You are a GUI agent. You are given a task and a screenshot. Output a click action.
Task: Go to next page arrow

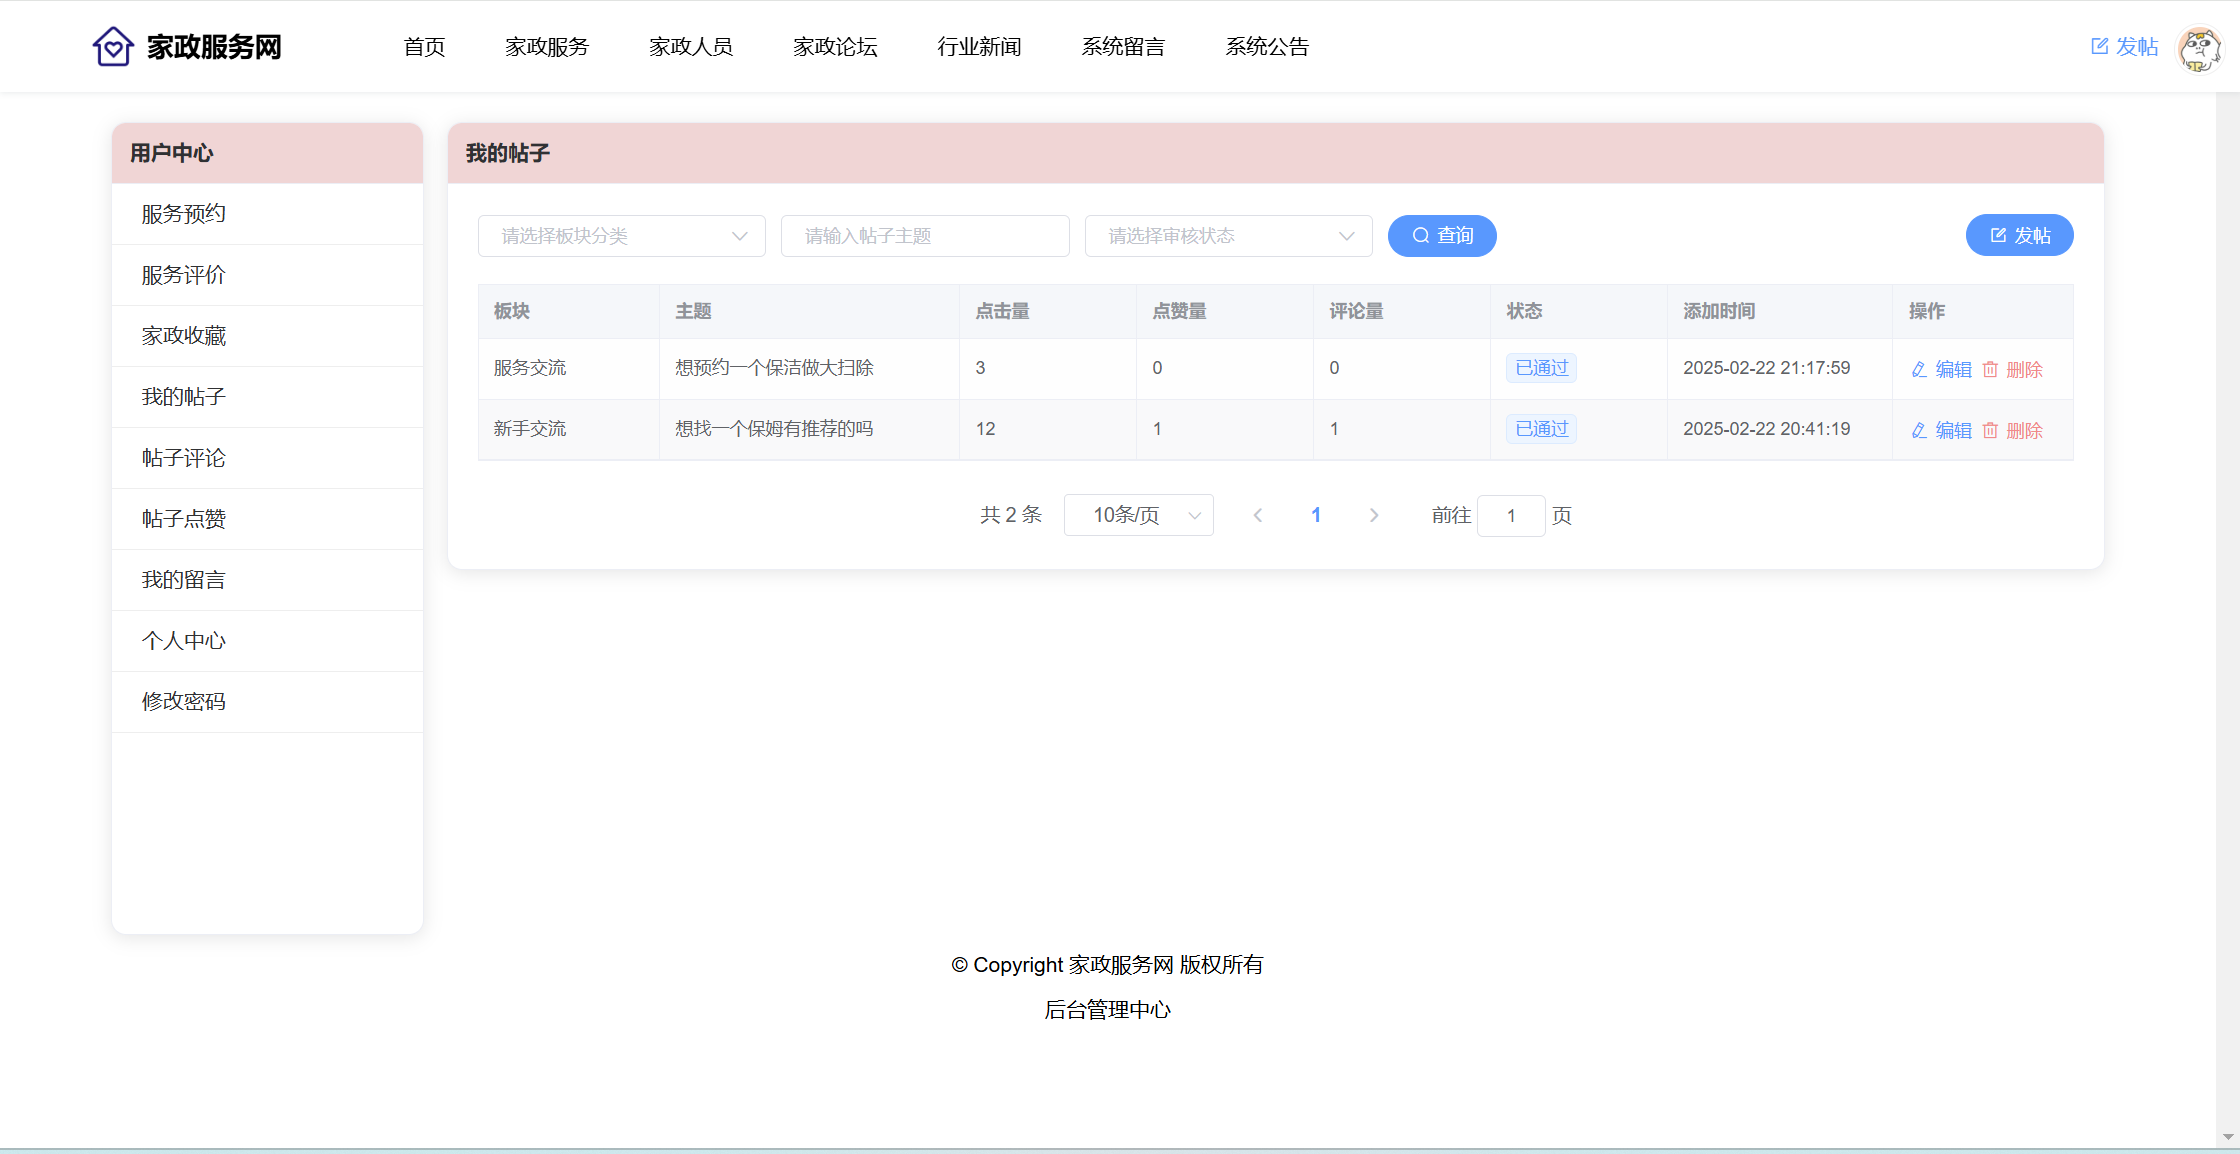coord(1374,515)
